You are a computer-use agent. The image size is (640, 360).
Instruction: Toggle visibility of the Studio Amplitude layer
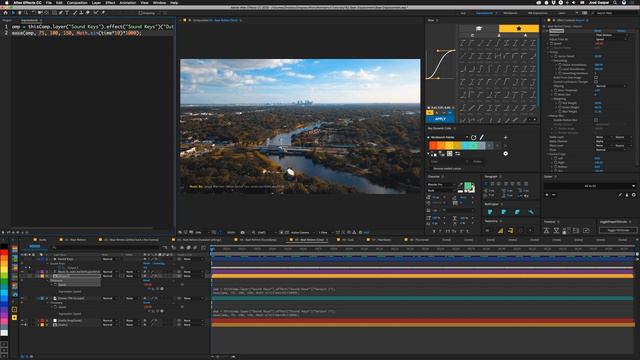[x=22, y=321]
